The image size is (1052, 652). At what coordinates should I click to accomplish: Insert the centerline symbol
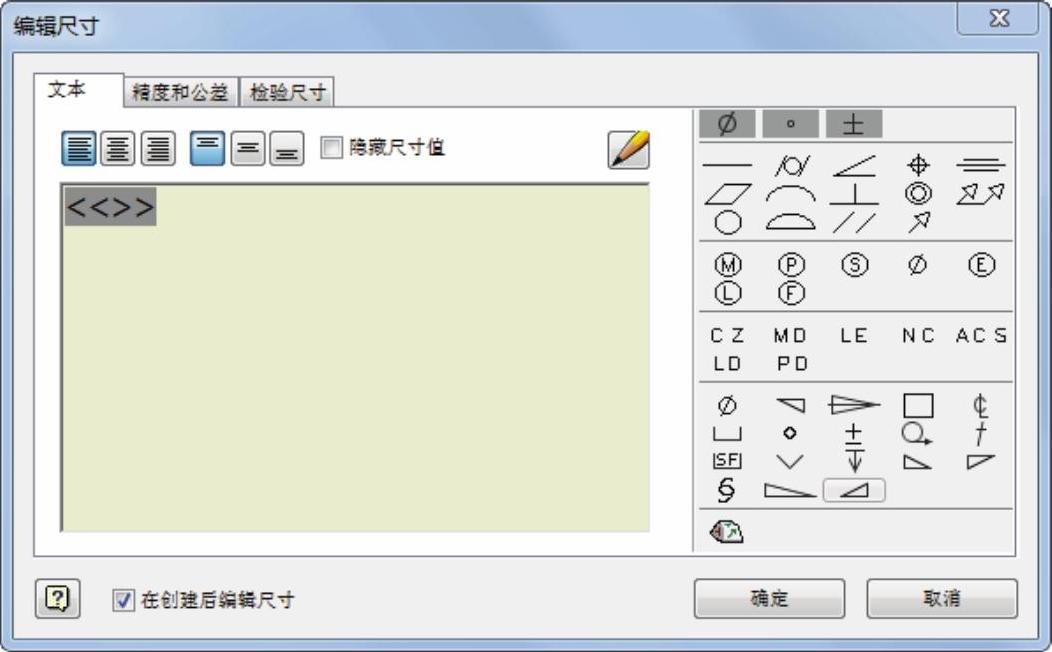[981, 406]
